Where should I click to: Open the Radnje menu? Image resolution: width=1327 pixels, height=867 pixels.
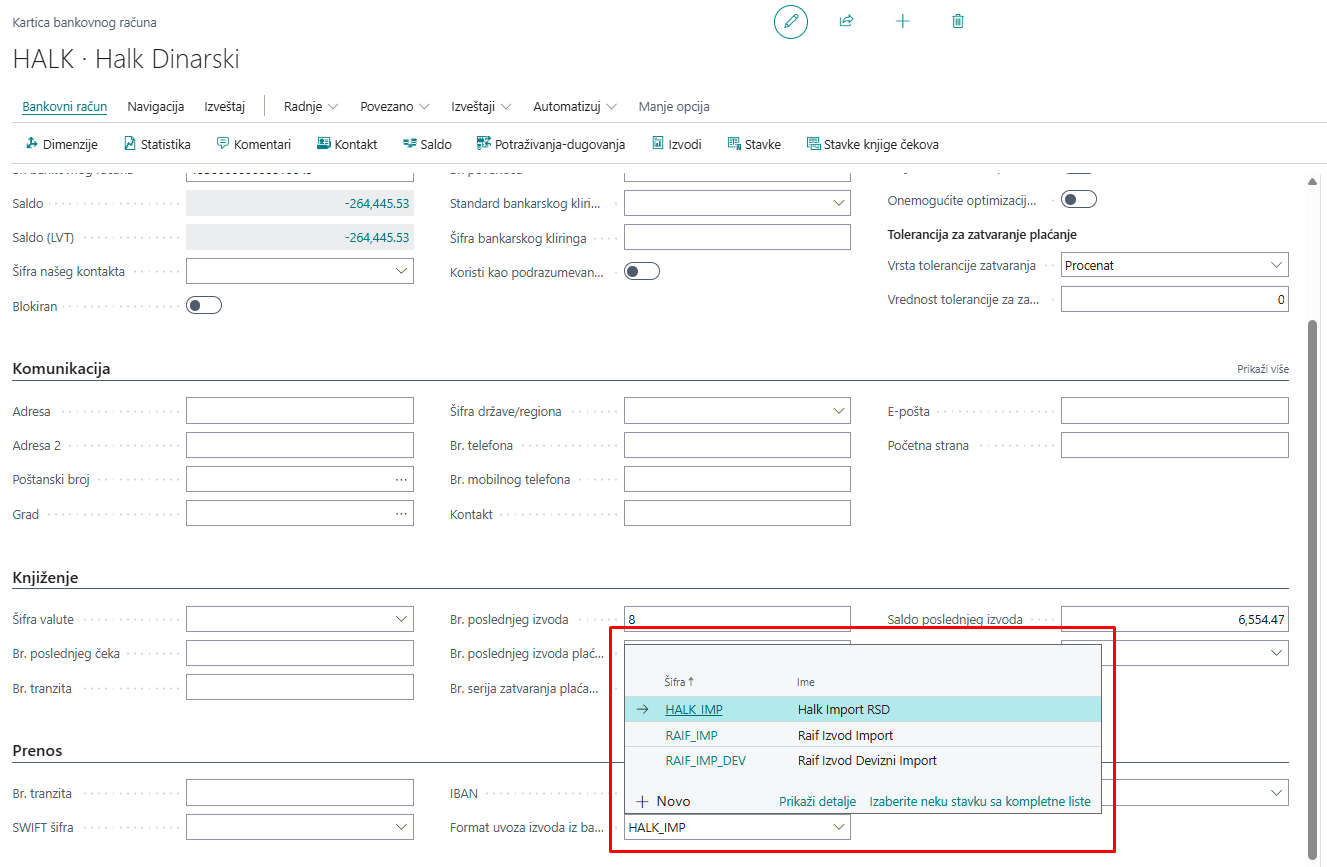310,106
